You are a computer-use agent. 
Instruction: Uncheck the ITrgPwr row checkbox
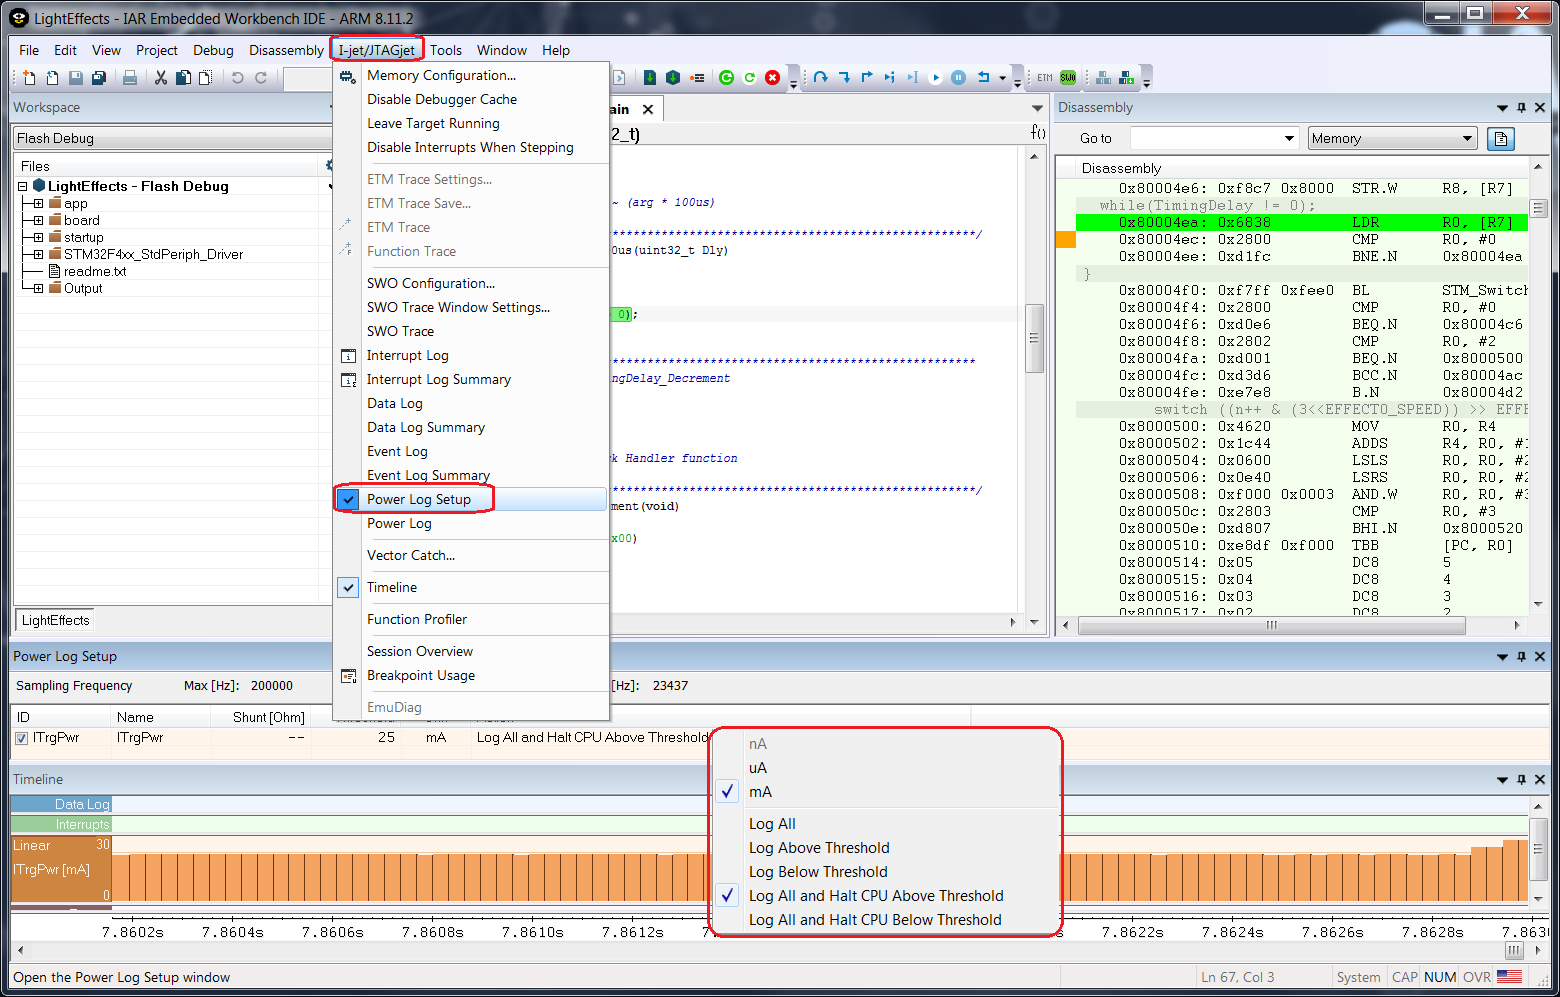[22, 738]
